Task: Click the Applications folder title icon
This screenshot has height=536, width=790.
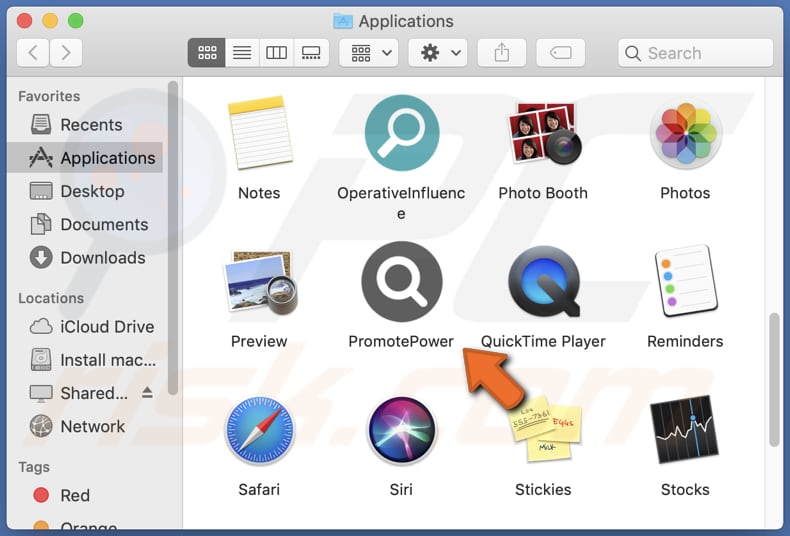Action: click(x=343, y=21)
